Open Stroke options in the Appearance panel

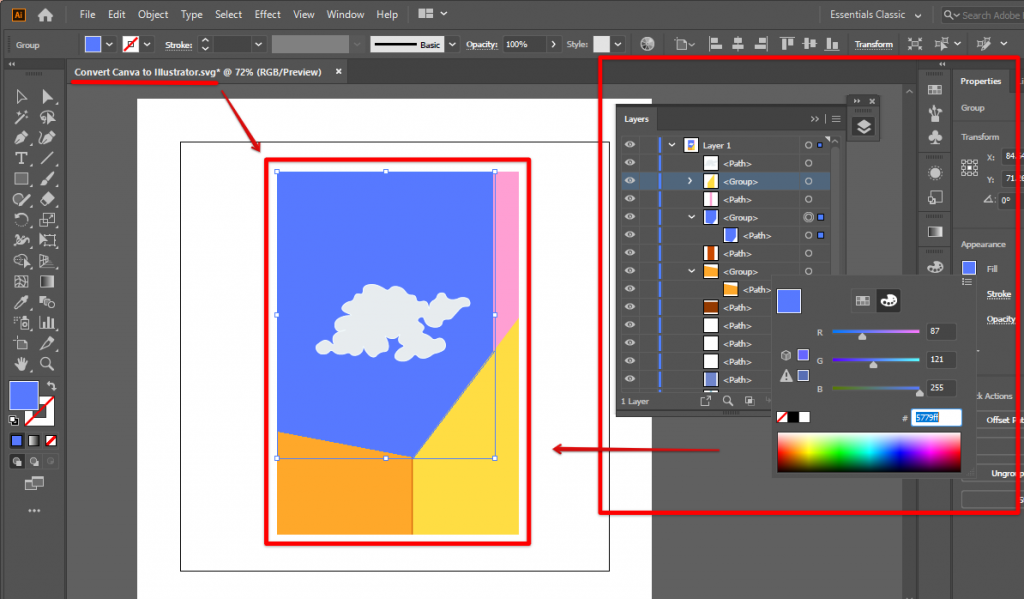[x=998, y=293]
